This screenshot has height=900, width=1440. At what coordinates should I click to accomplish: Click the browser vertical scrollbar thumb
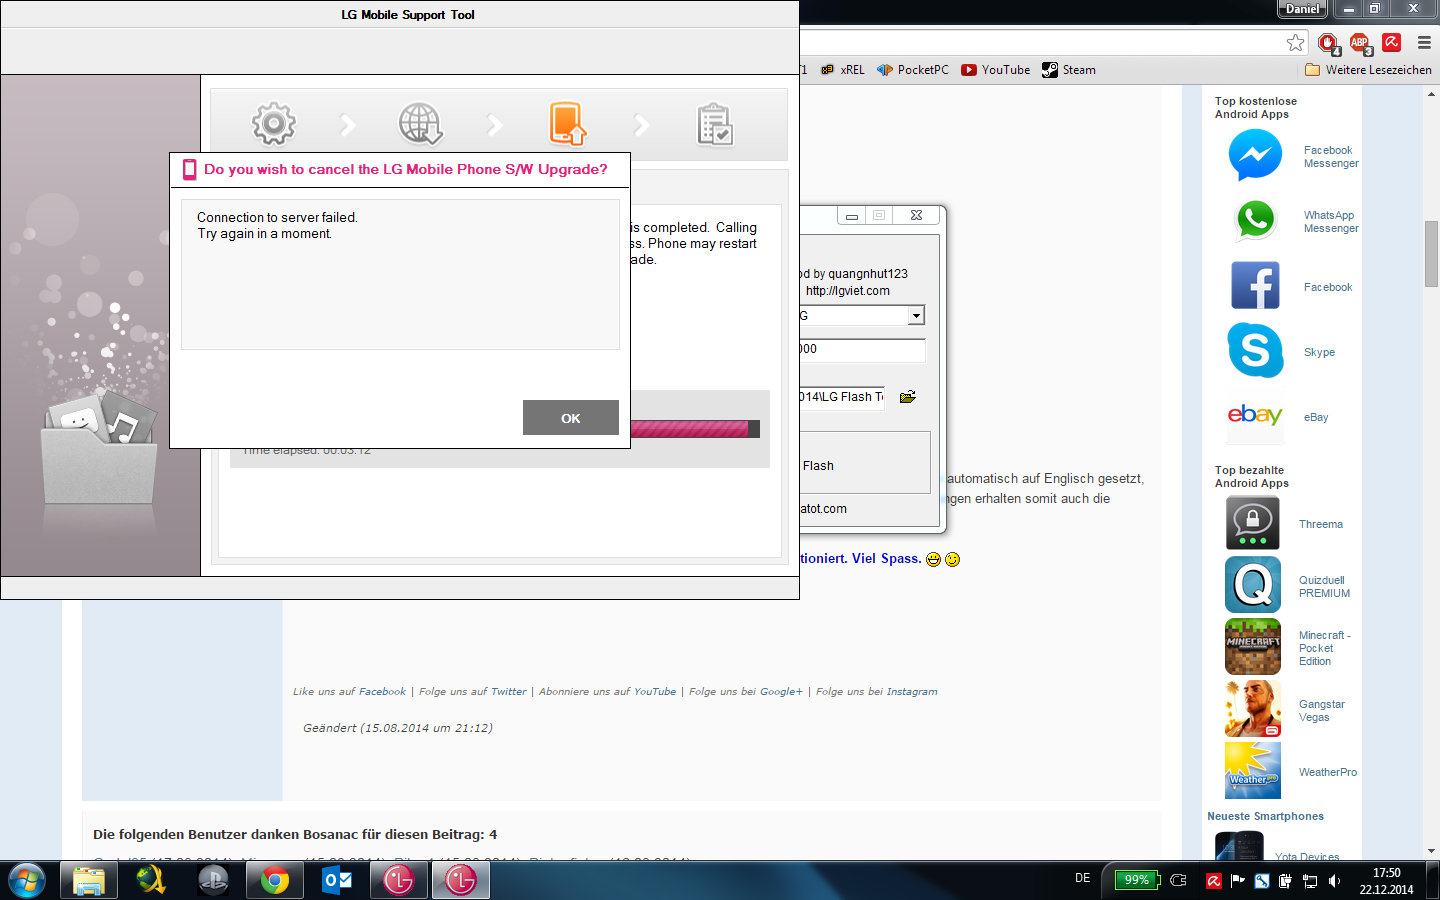coord(1431,254)
